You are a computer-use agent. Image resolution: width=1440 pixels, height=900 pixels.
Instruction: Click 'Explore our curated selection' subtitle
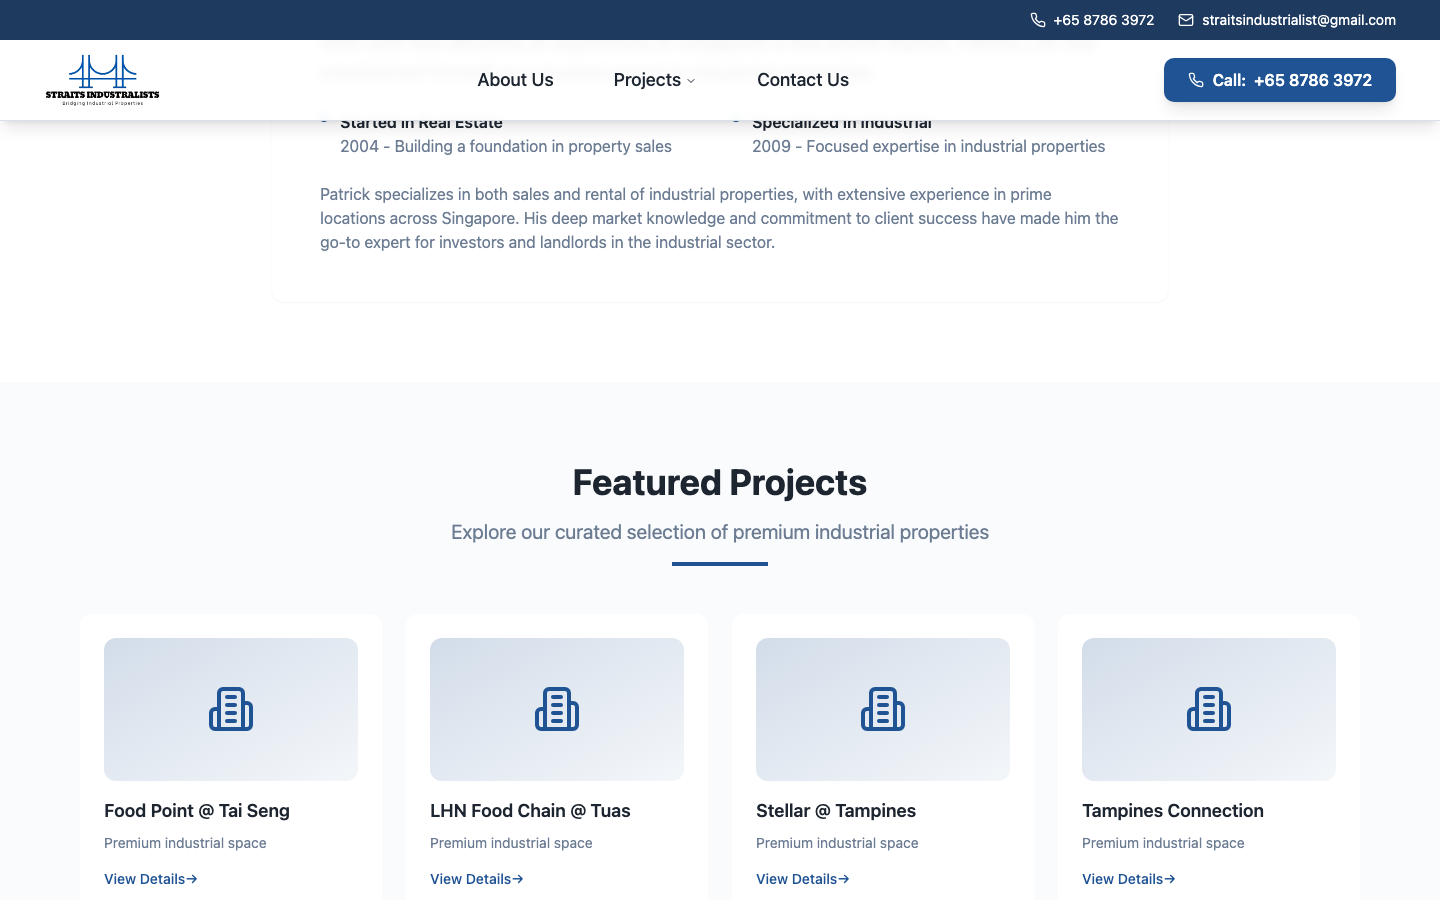click(720, 532)
